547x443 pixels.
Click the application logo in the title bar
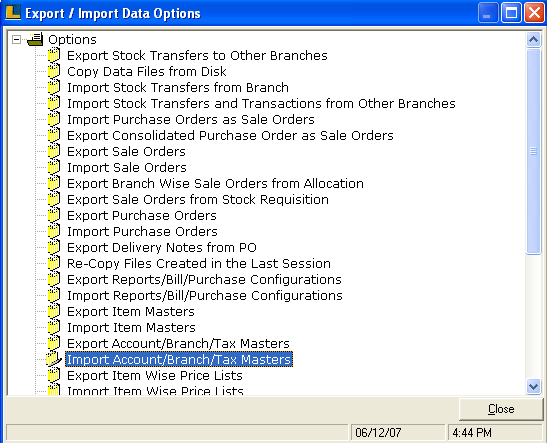13,12
